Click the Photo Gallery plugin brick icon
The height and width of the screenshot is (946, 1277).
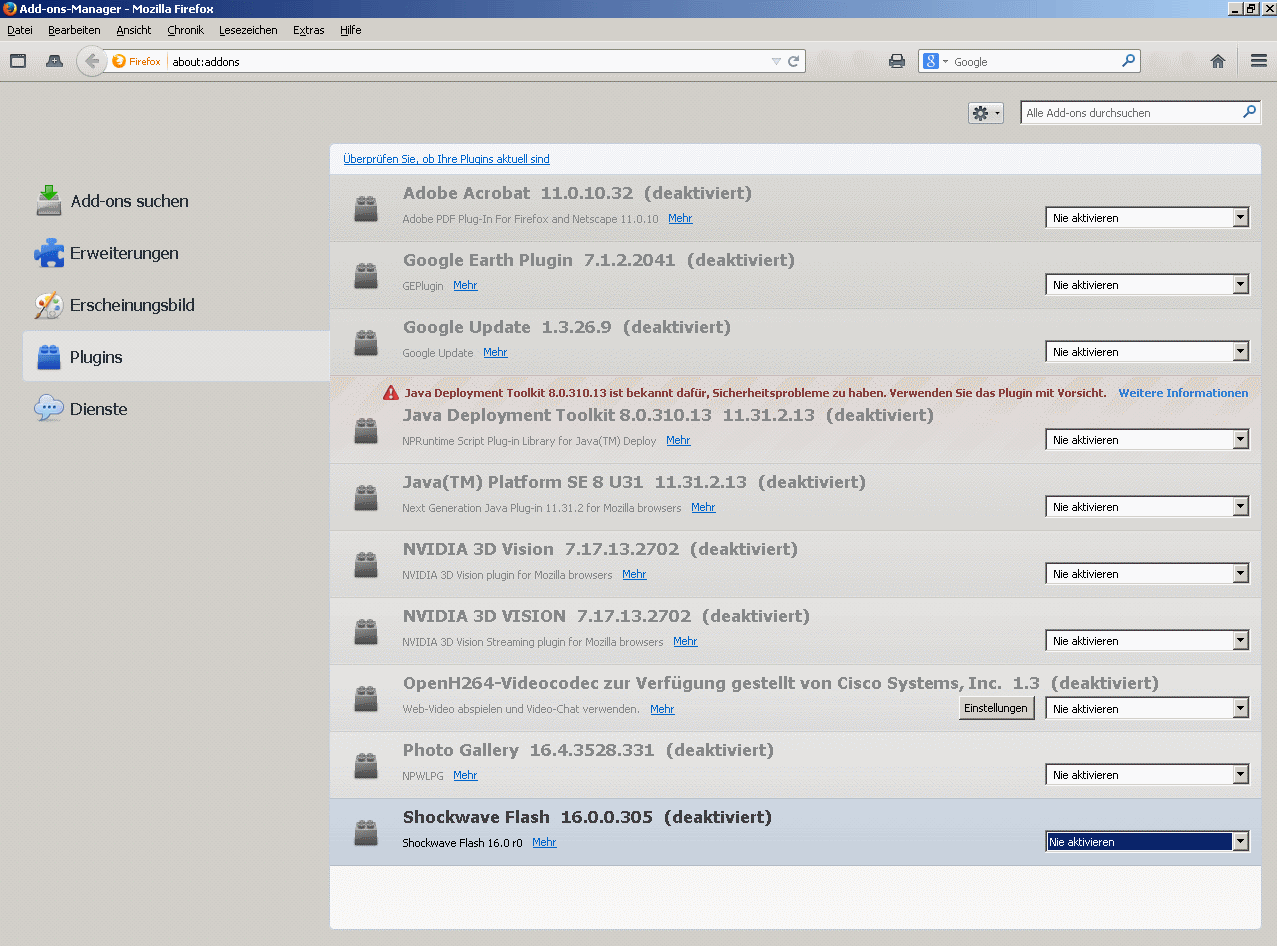tap(366, 765)
